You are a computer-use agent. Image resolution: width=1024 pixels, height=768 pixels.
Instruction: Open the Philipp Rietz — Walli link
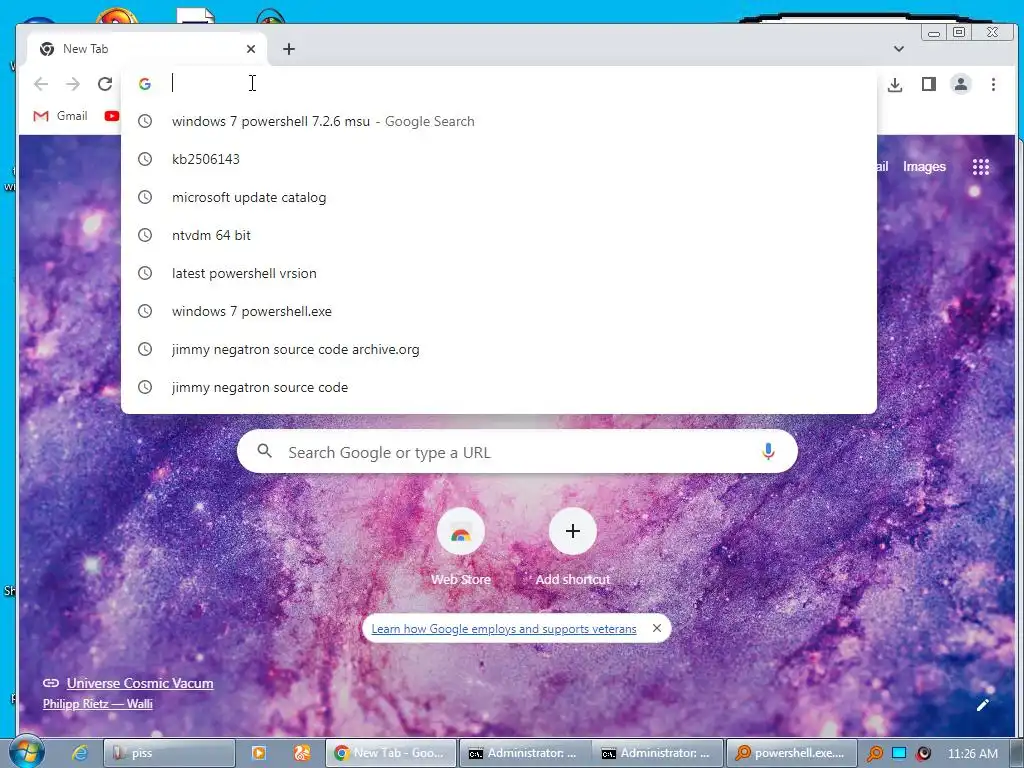click(x=98, y=704)
